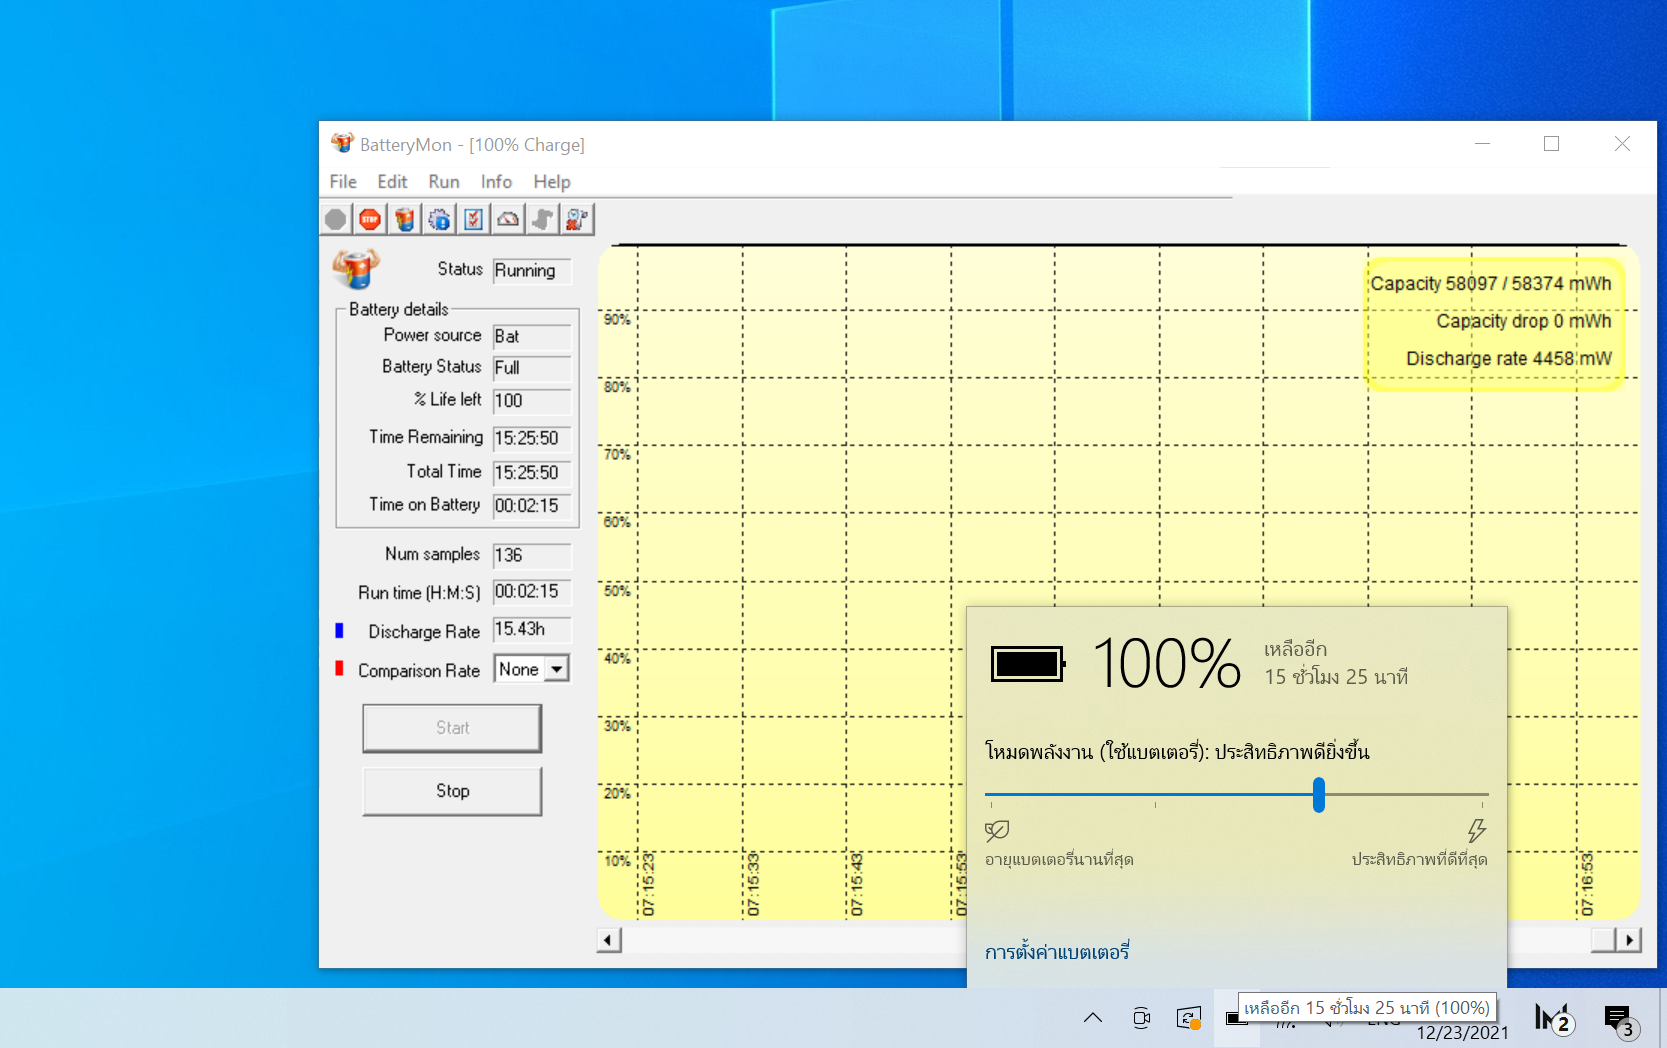Click the power mode slider handle
The image size is (1667, 1048).
pos(1319,795)
